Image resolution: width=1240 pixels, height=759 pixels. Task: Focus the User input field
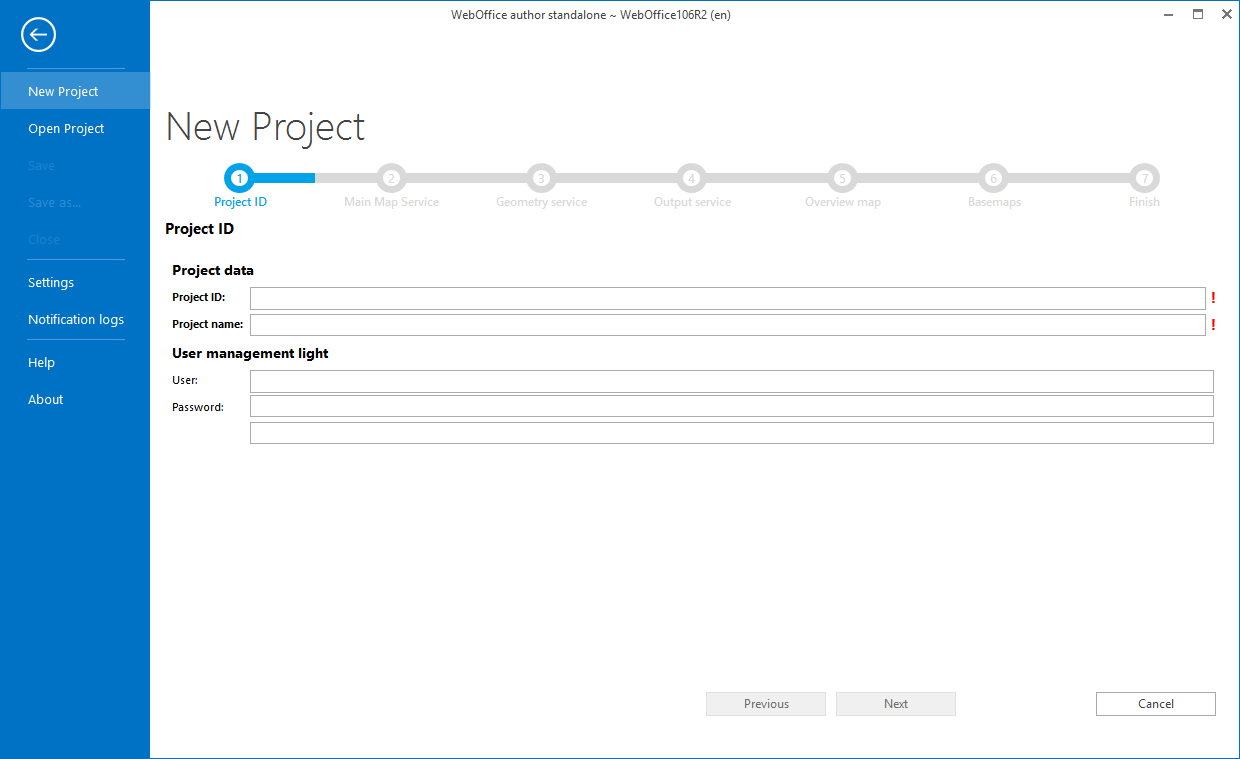pyautogui.click(x=732, y=381)
